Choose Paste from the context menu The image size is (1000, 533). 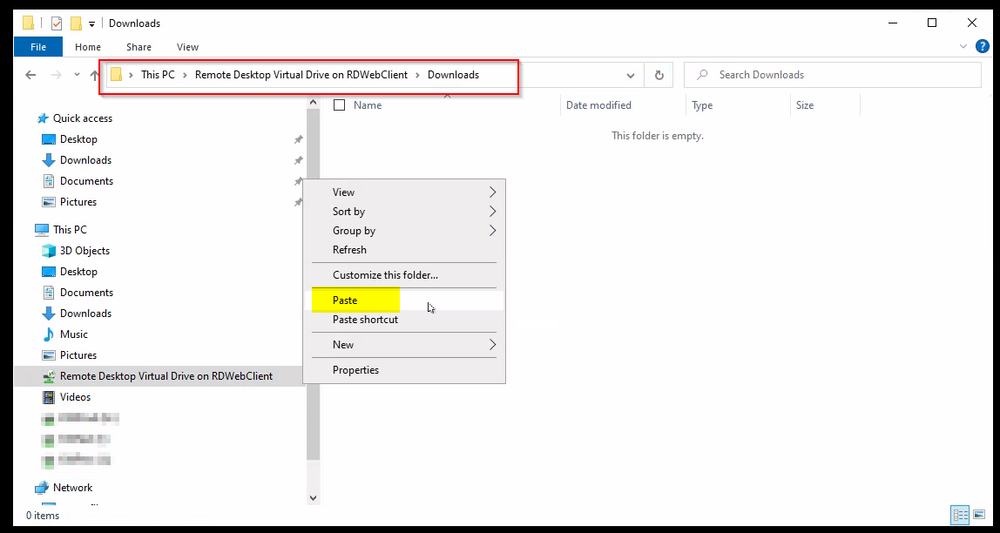pos(345,300)
